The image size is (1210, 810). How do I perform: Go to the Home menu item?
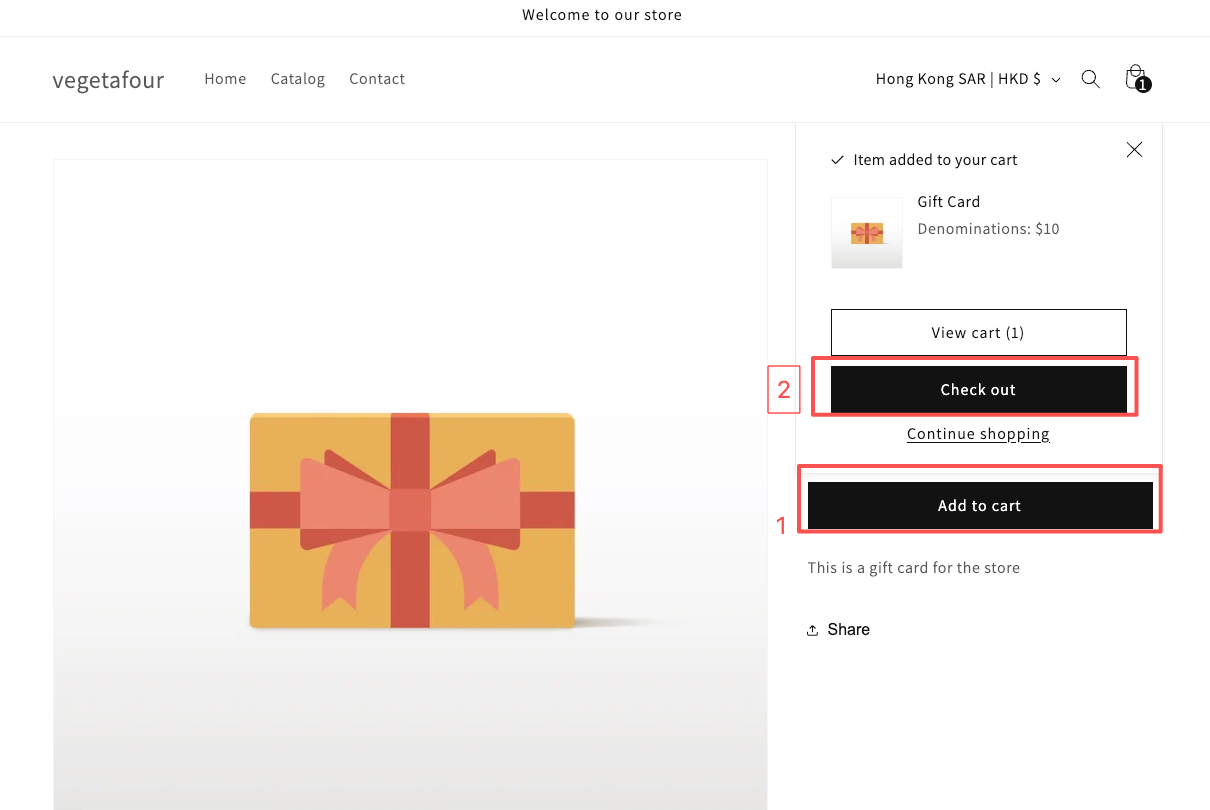tap(225, 79)
